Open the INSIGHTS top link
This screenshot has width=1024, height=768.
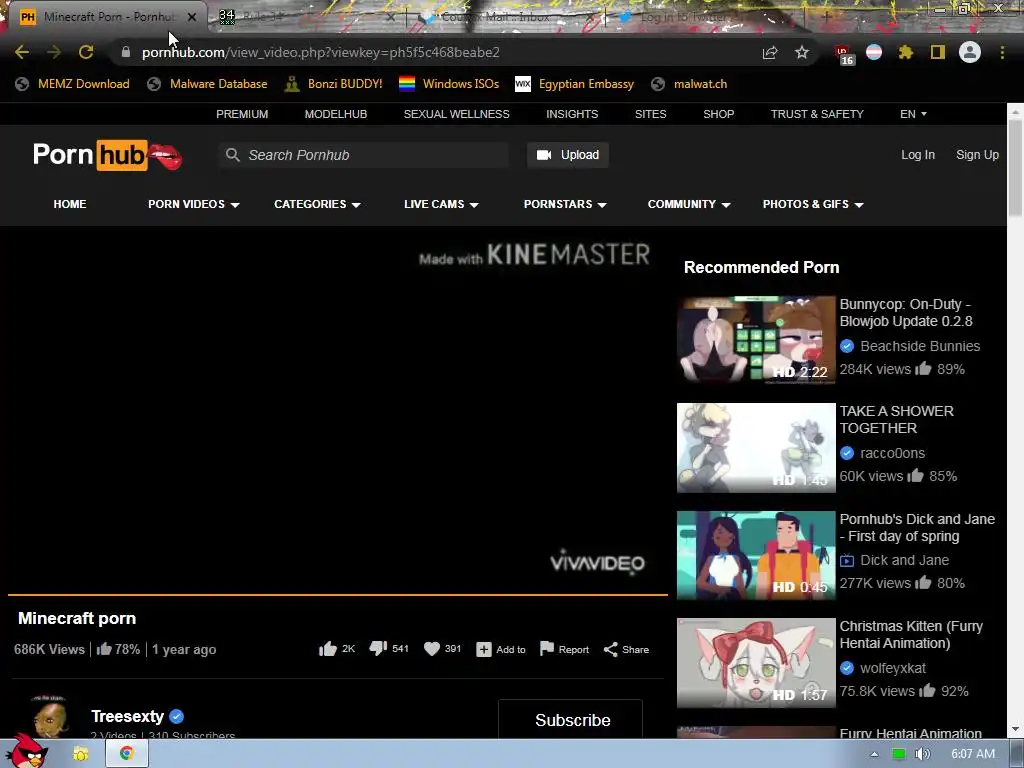[572, 114]
